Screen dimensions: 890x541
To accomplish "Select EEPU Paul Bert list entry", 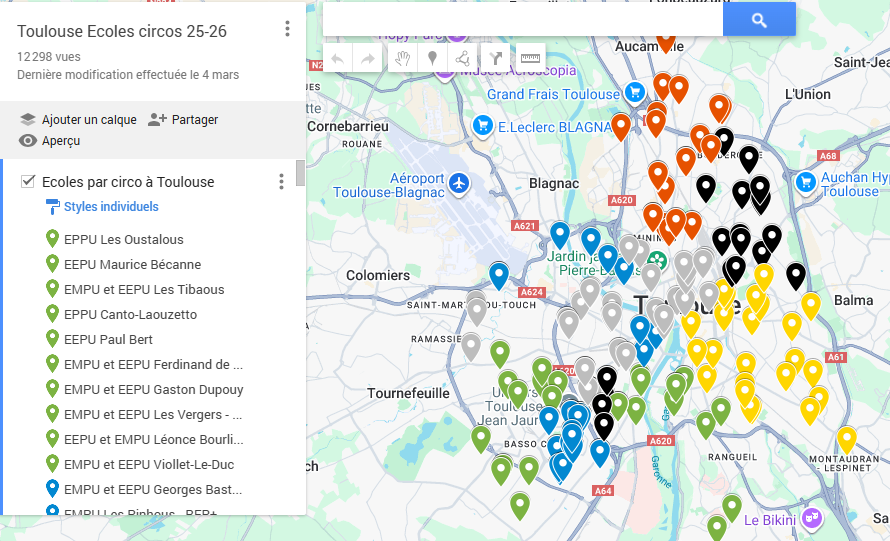I will click(109, 340).
